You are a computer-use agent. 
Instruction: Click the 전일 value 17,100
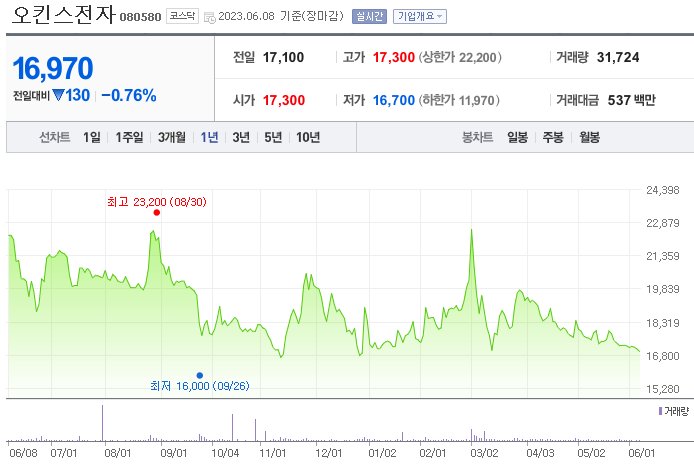coord(283,57)
